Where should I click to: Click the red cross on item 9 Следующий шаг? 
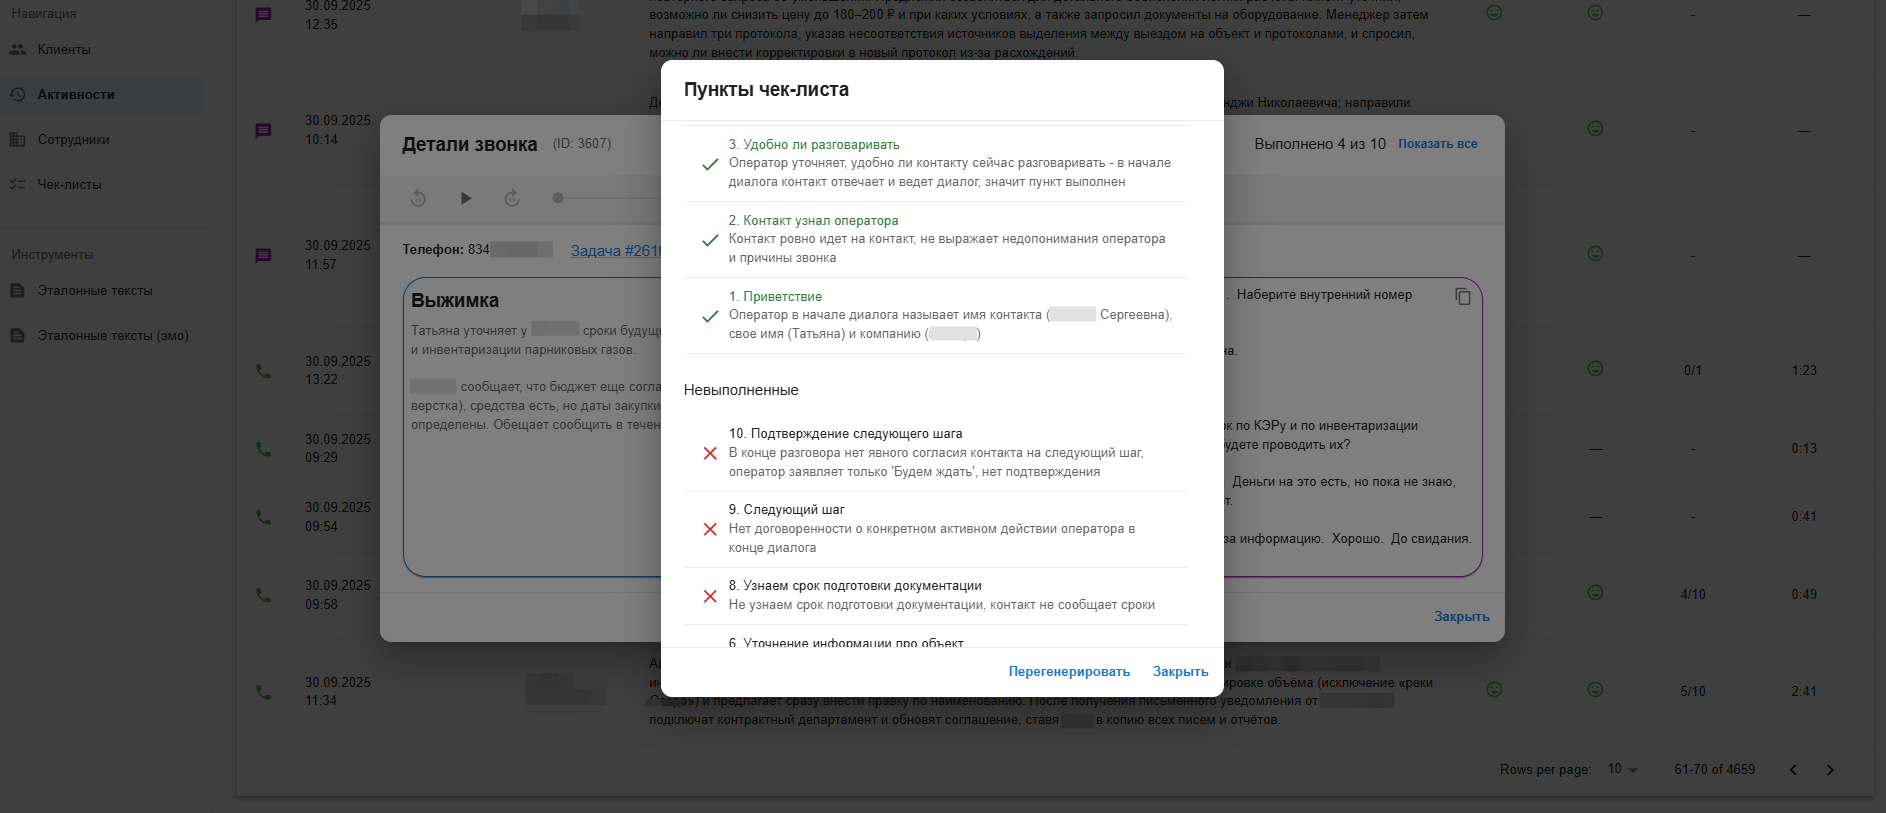click(x=710, y=529)
